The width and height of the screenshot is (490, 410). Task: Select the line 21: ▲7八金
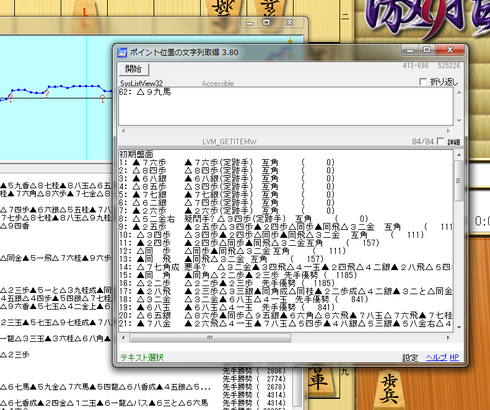pyautogui.click(x=286, y=323)
